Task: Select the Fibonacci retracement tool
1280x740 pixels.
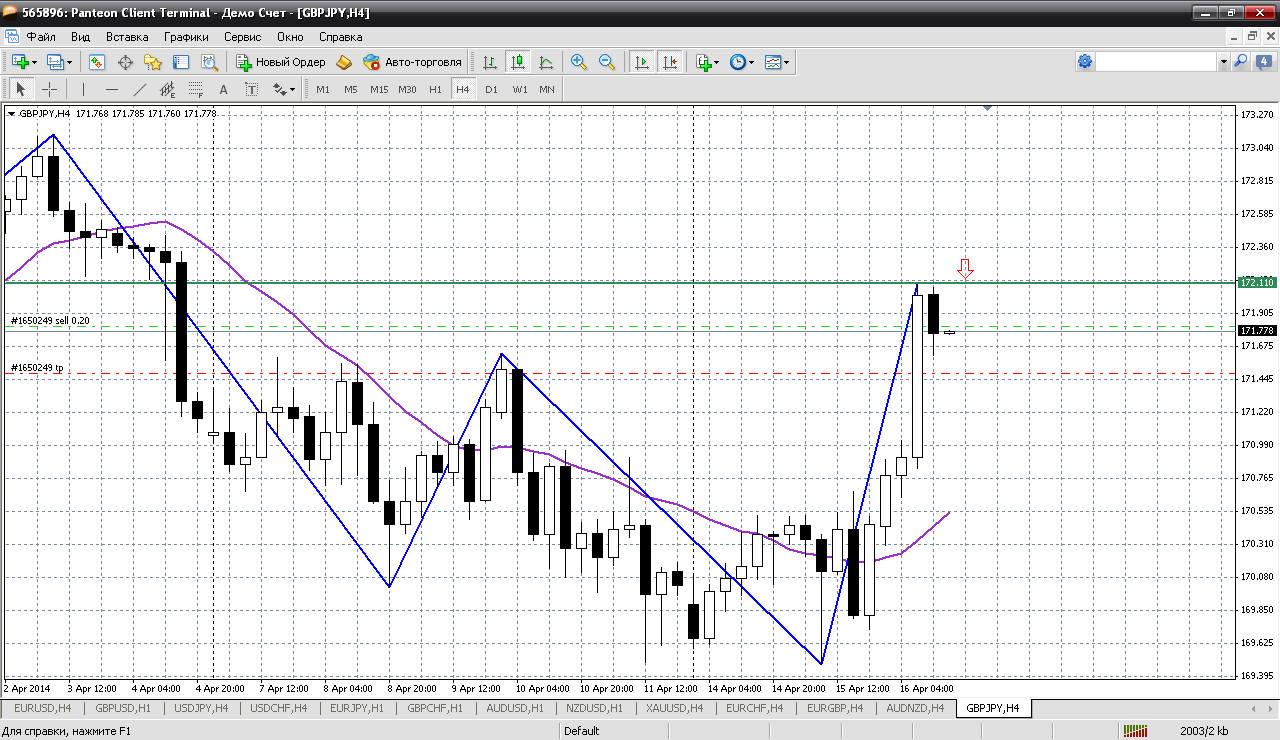Action: 196,89
